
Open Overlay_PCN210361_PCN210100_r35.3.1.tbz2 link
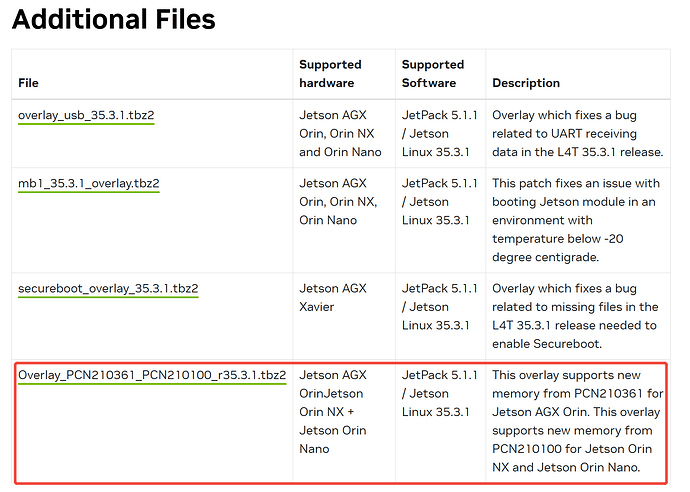coord(152,375)
